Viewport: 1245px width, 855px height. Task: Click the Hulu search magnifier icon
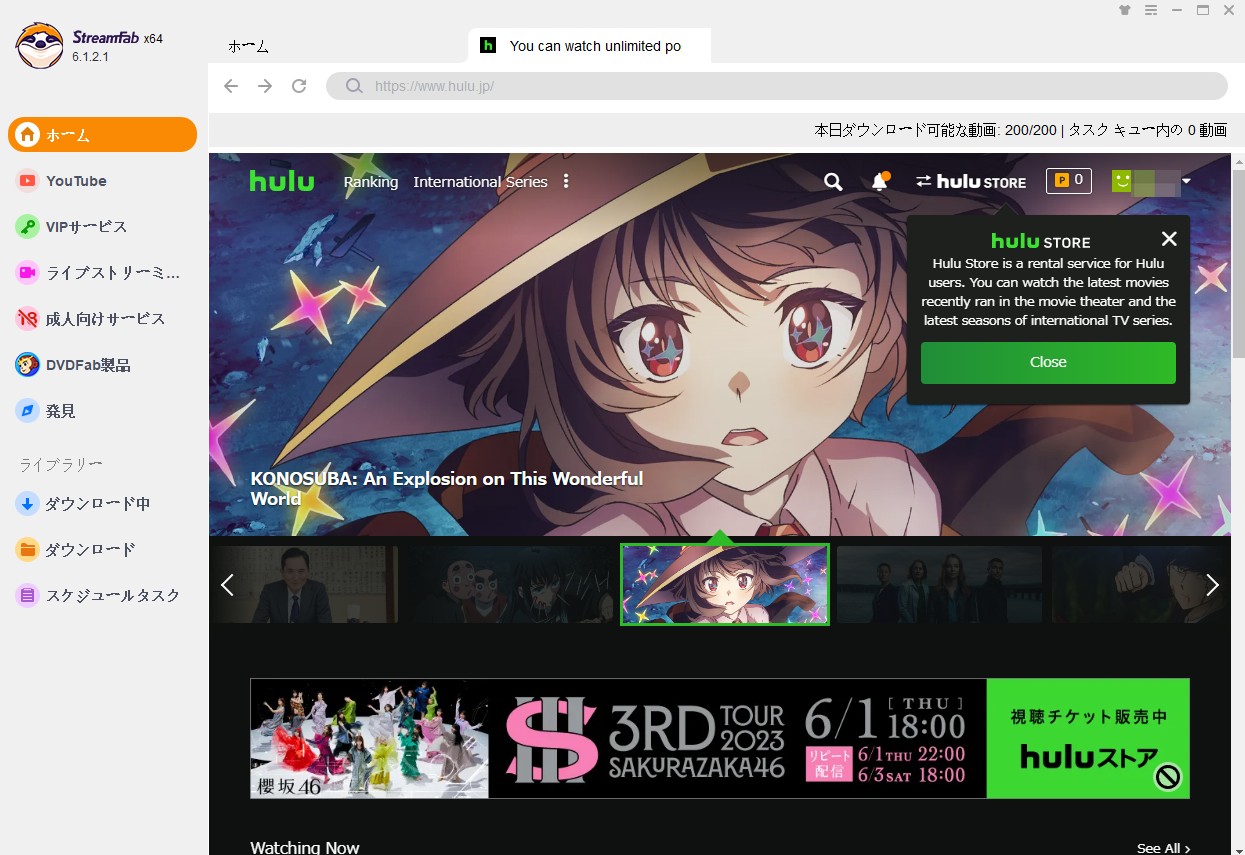click(x=833, y=181)
